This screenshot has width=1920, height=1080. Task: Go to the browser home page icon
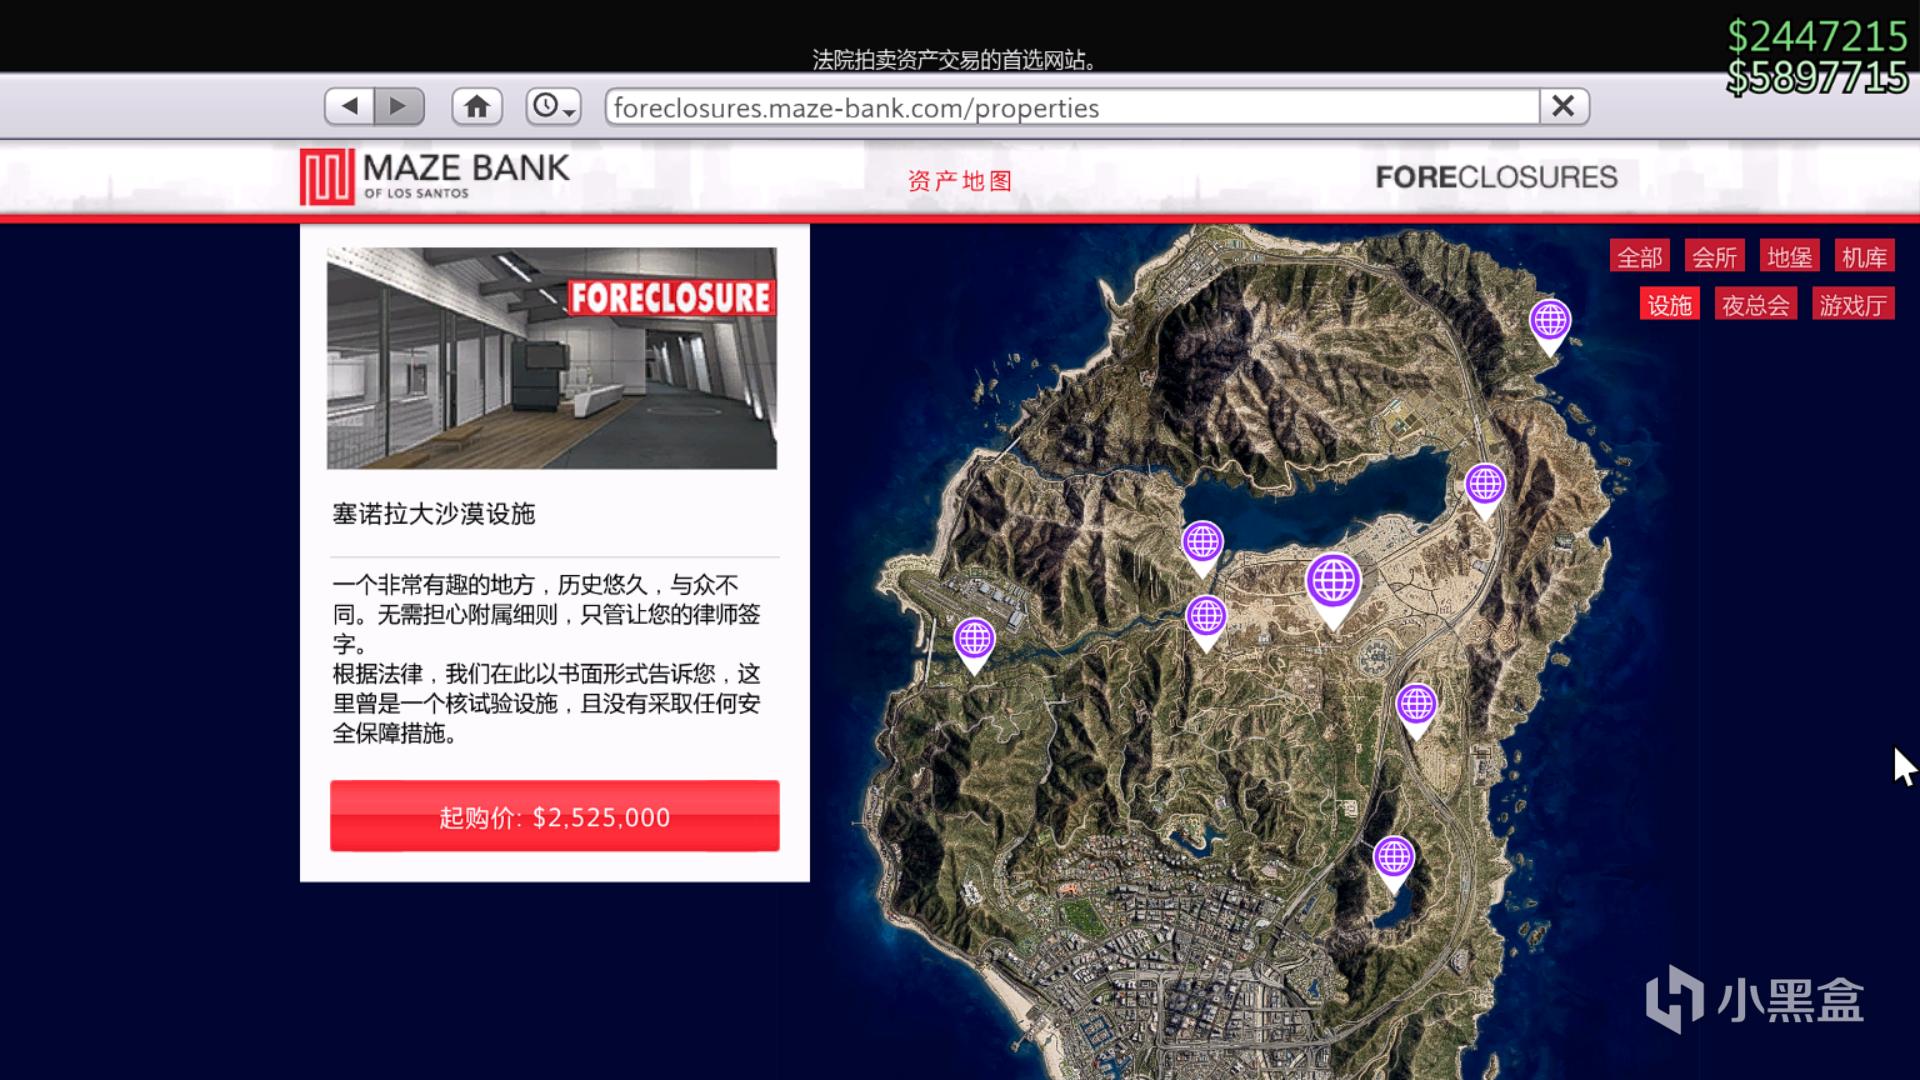(x=477, y=106)
